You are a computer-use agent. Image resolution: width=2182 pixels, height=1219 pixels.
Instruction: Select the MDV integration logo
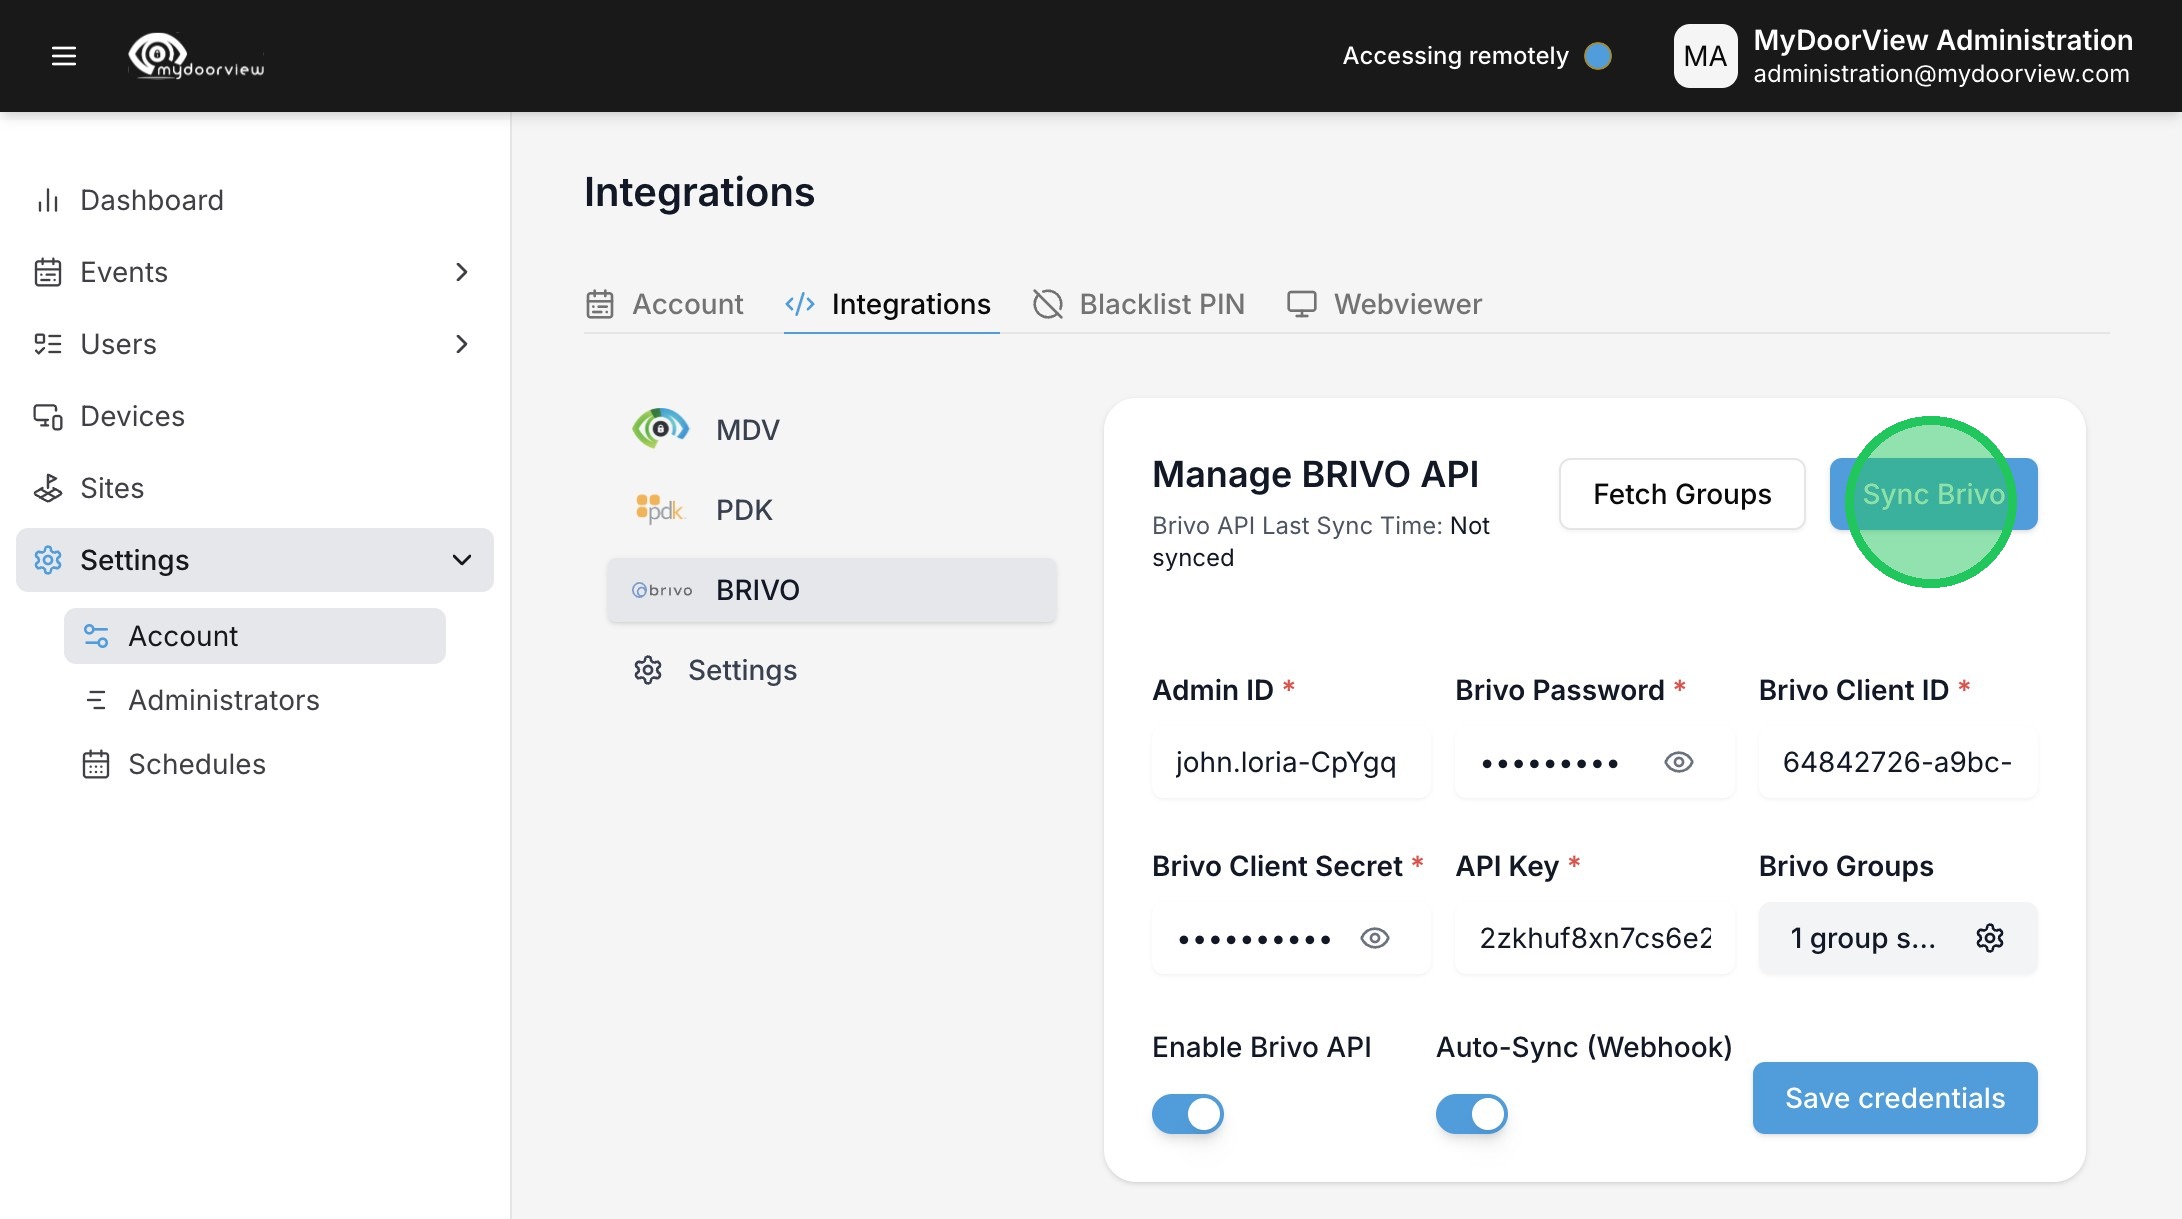(660, 429)
